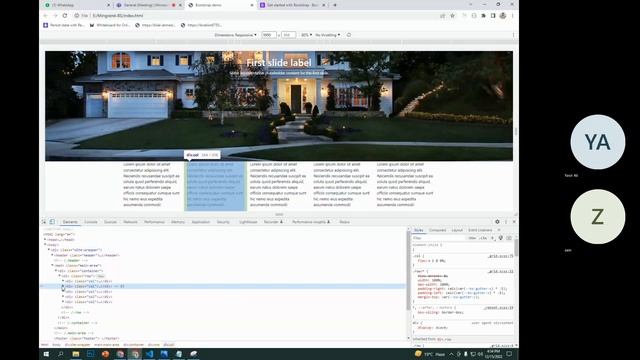Open the Event Listeners tab
The height and width of the screenshot is (360, 640).
480,230
